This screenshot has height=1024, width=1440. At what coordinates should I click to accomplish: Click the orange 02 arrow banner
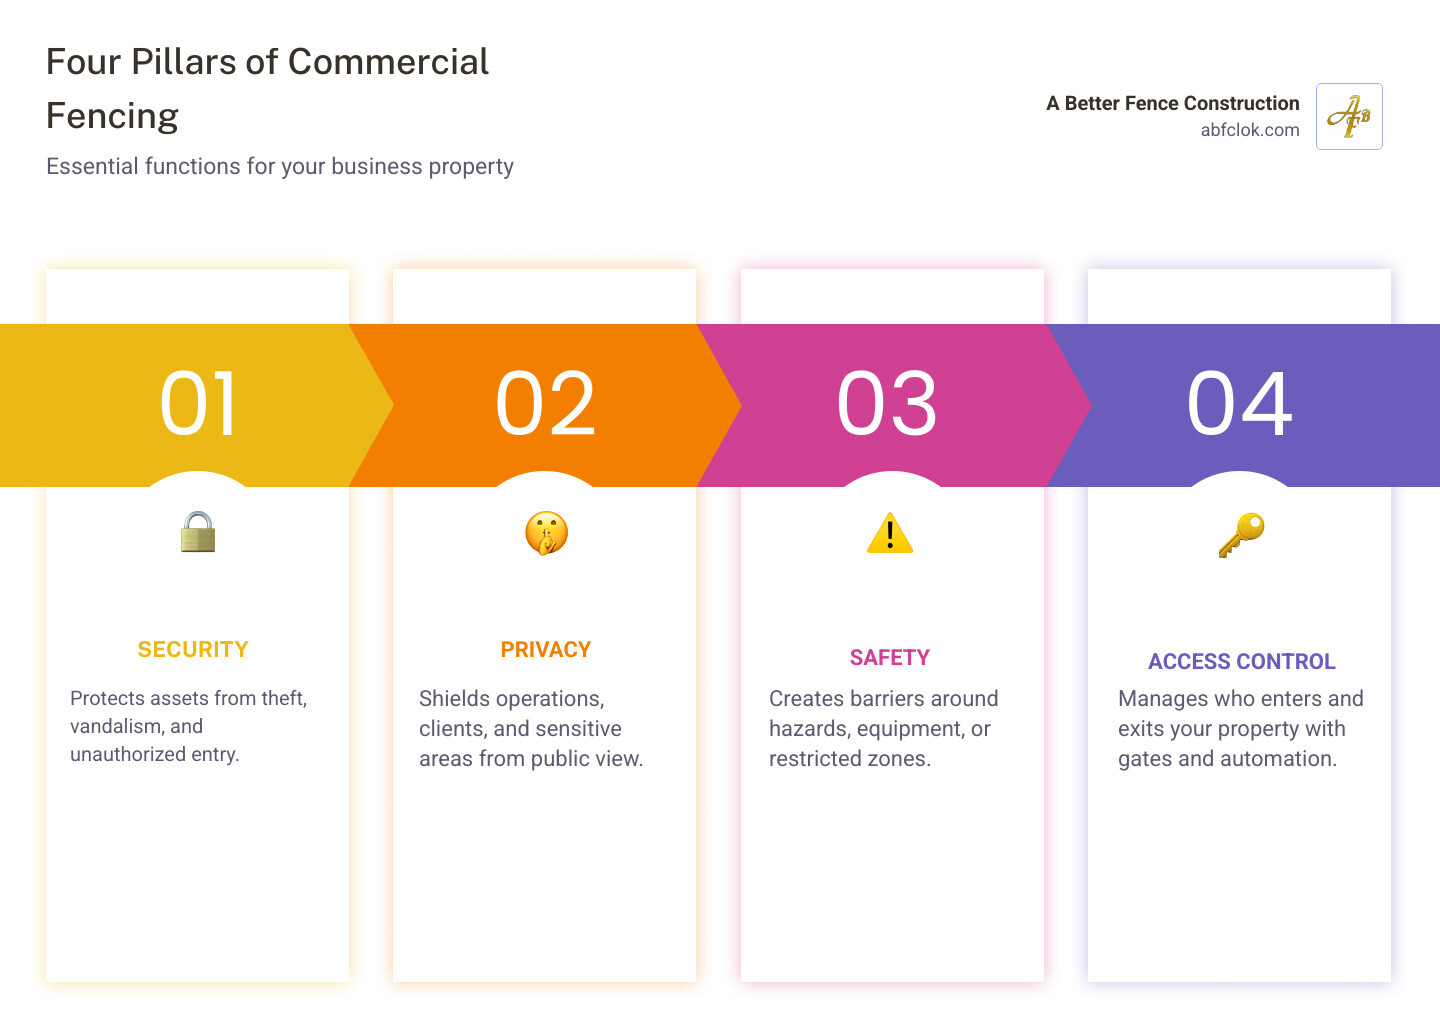(546, 404)
